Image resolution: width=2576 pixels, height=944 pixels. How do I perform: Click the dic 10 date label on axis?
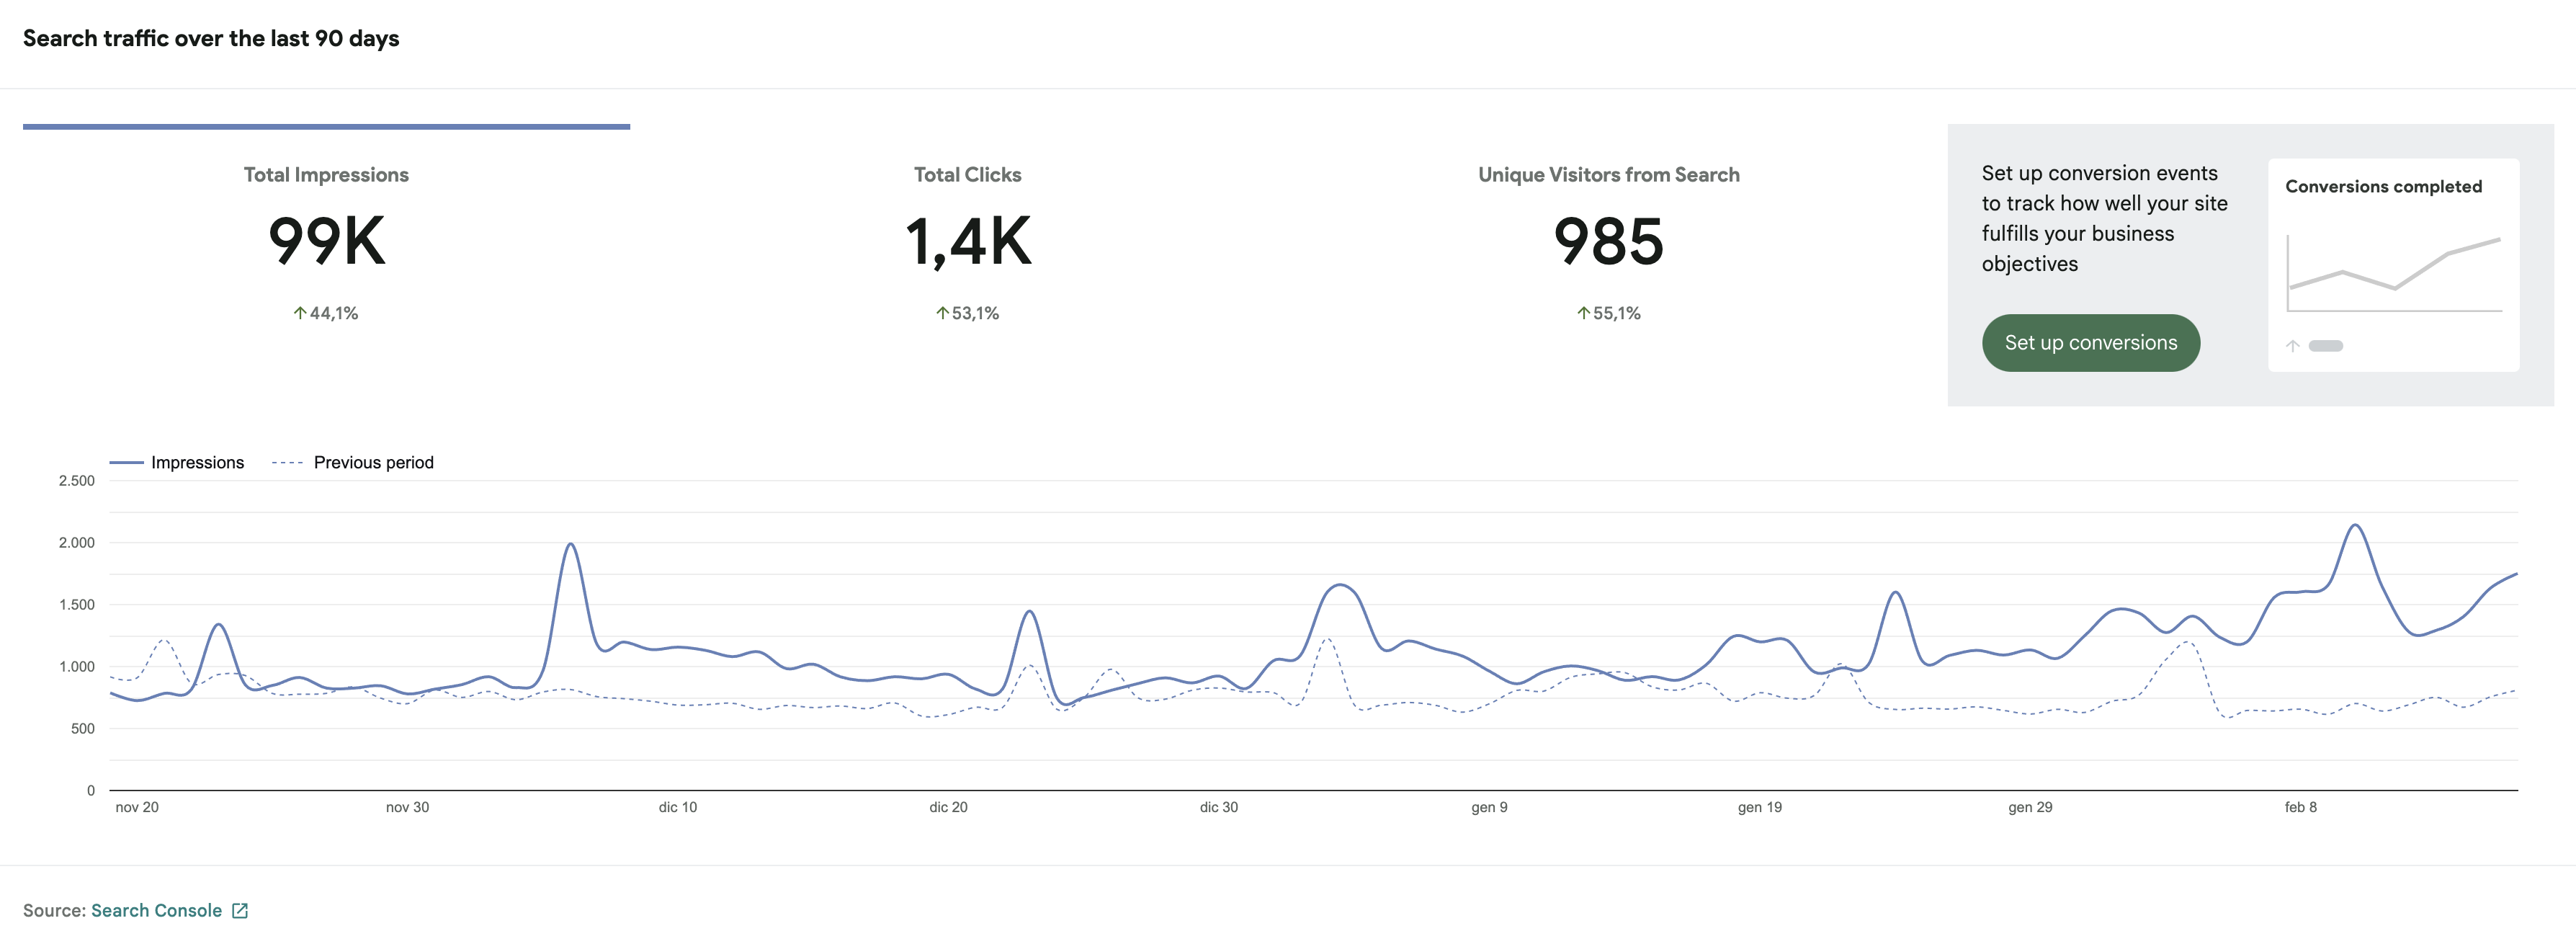677,807
